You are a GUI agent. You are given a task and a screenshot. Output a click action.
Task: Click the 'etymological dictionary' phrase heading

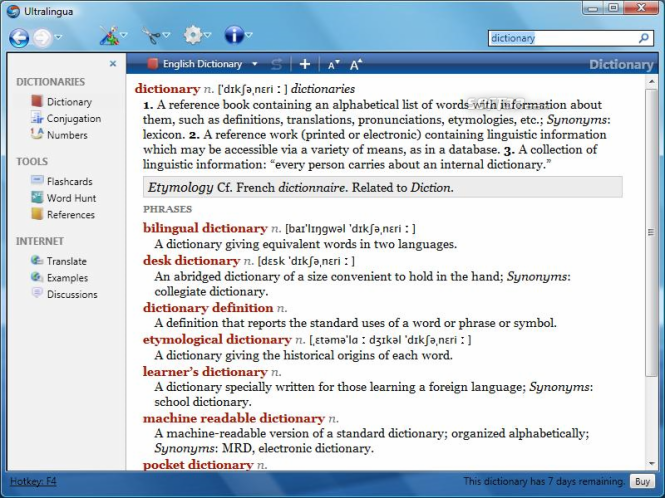pos(217,339)
